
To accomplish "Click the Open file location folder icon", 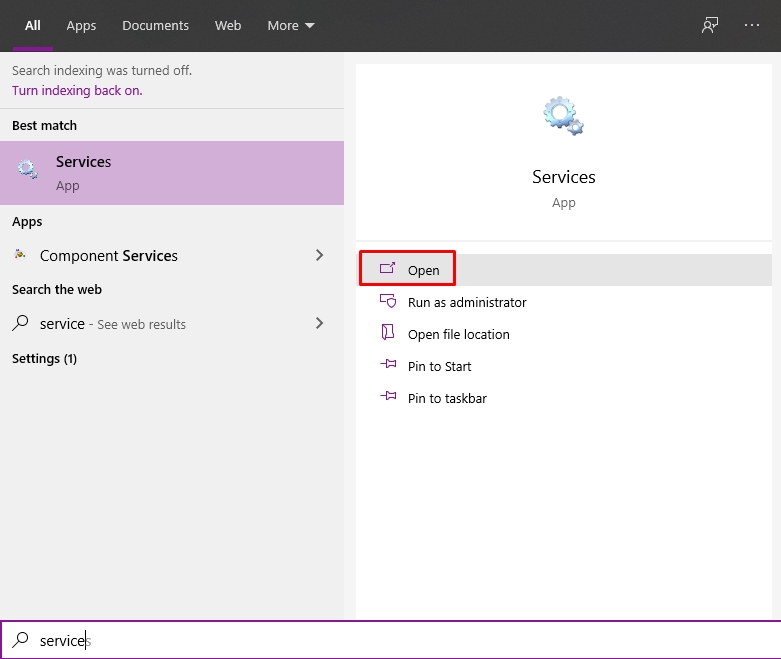I will (388, 332).
